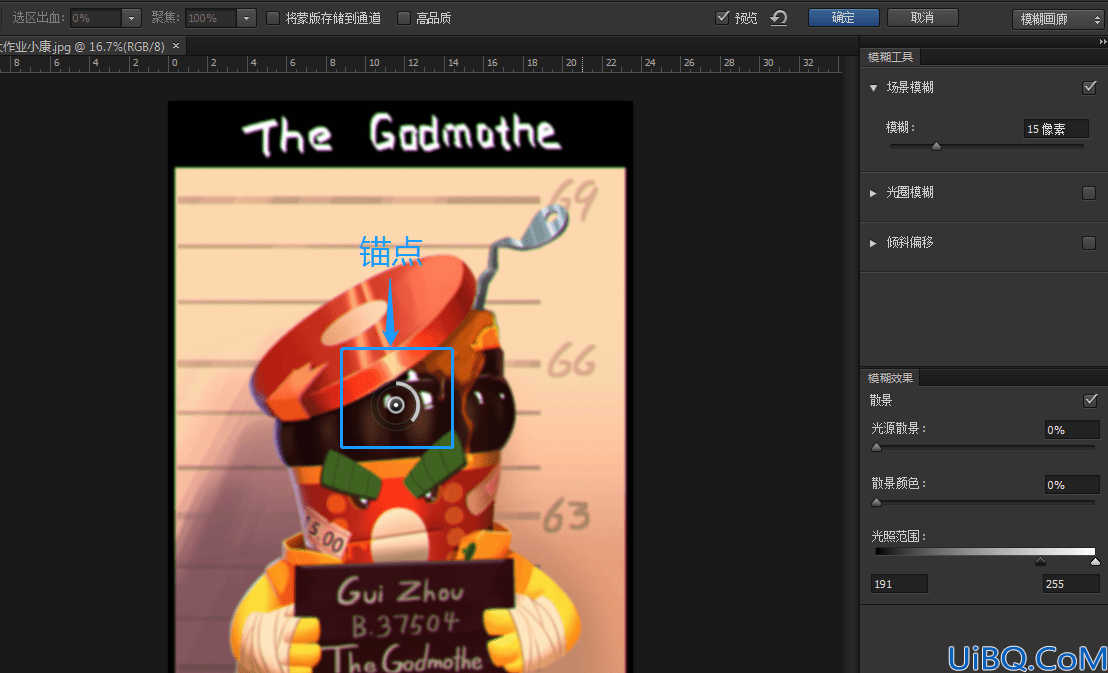
Task: Toggle the 散景 checkbox
Action: tap(1090, 401)
